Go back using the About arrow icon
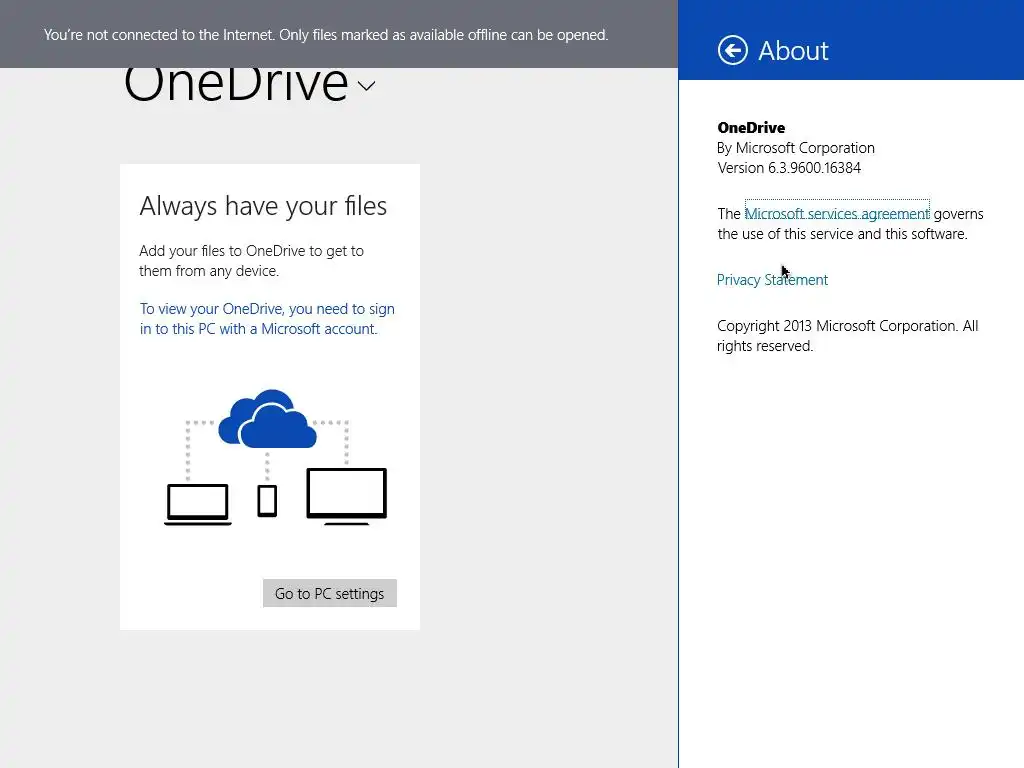This screenshot has width=1024, height=768. pyautogui.click(x=732, y=50)
